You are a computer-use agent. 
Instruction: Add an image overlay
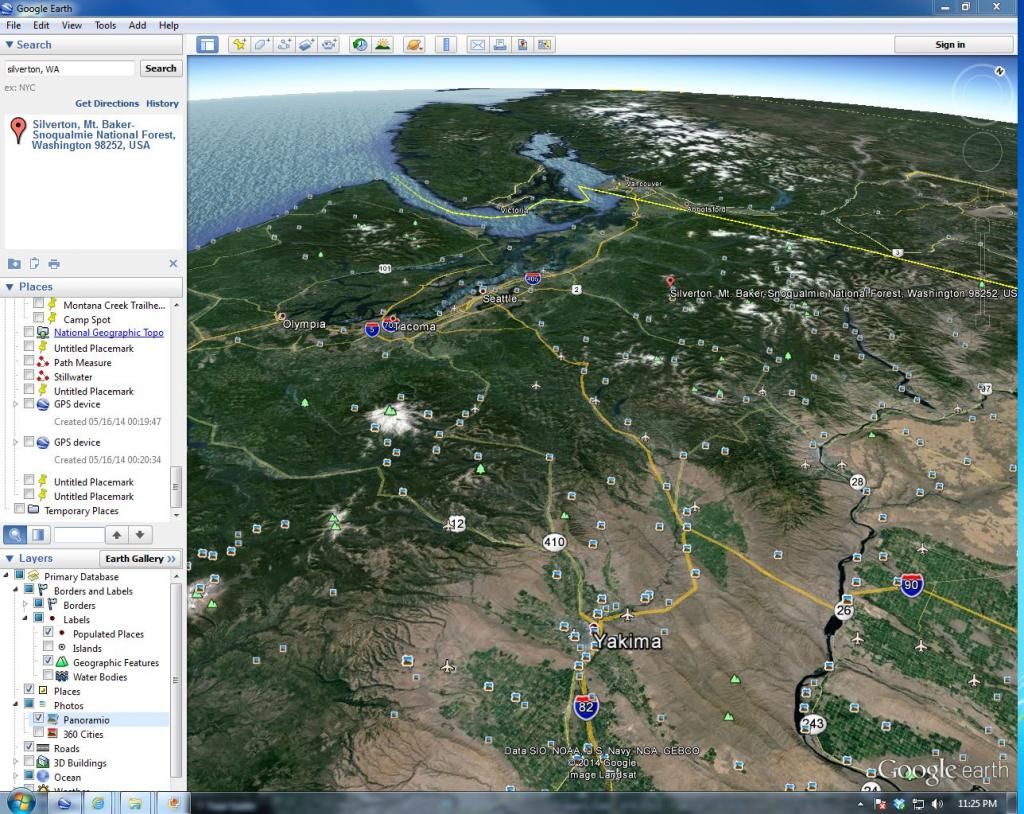(306, 44)
